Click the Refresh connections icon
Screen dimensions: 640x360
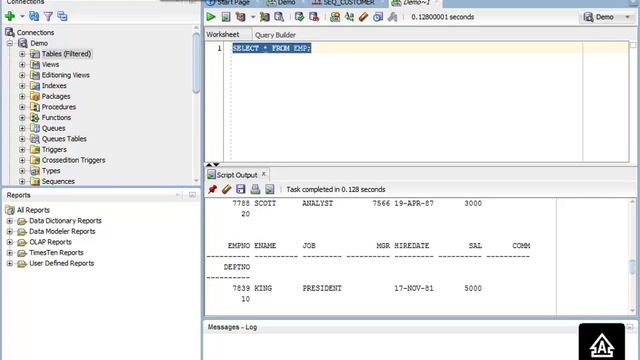click(x=34, y=16)
